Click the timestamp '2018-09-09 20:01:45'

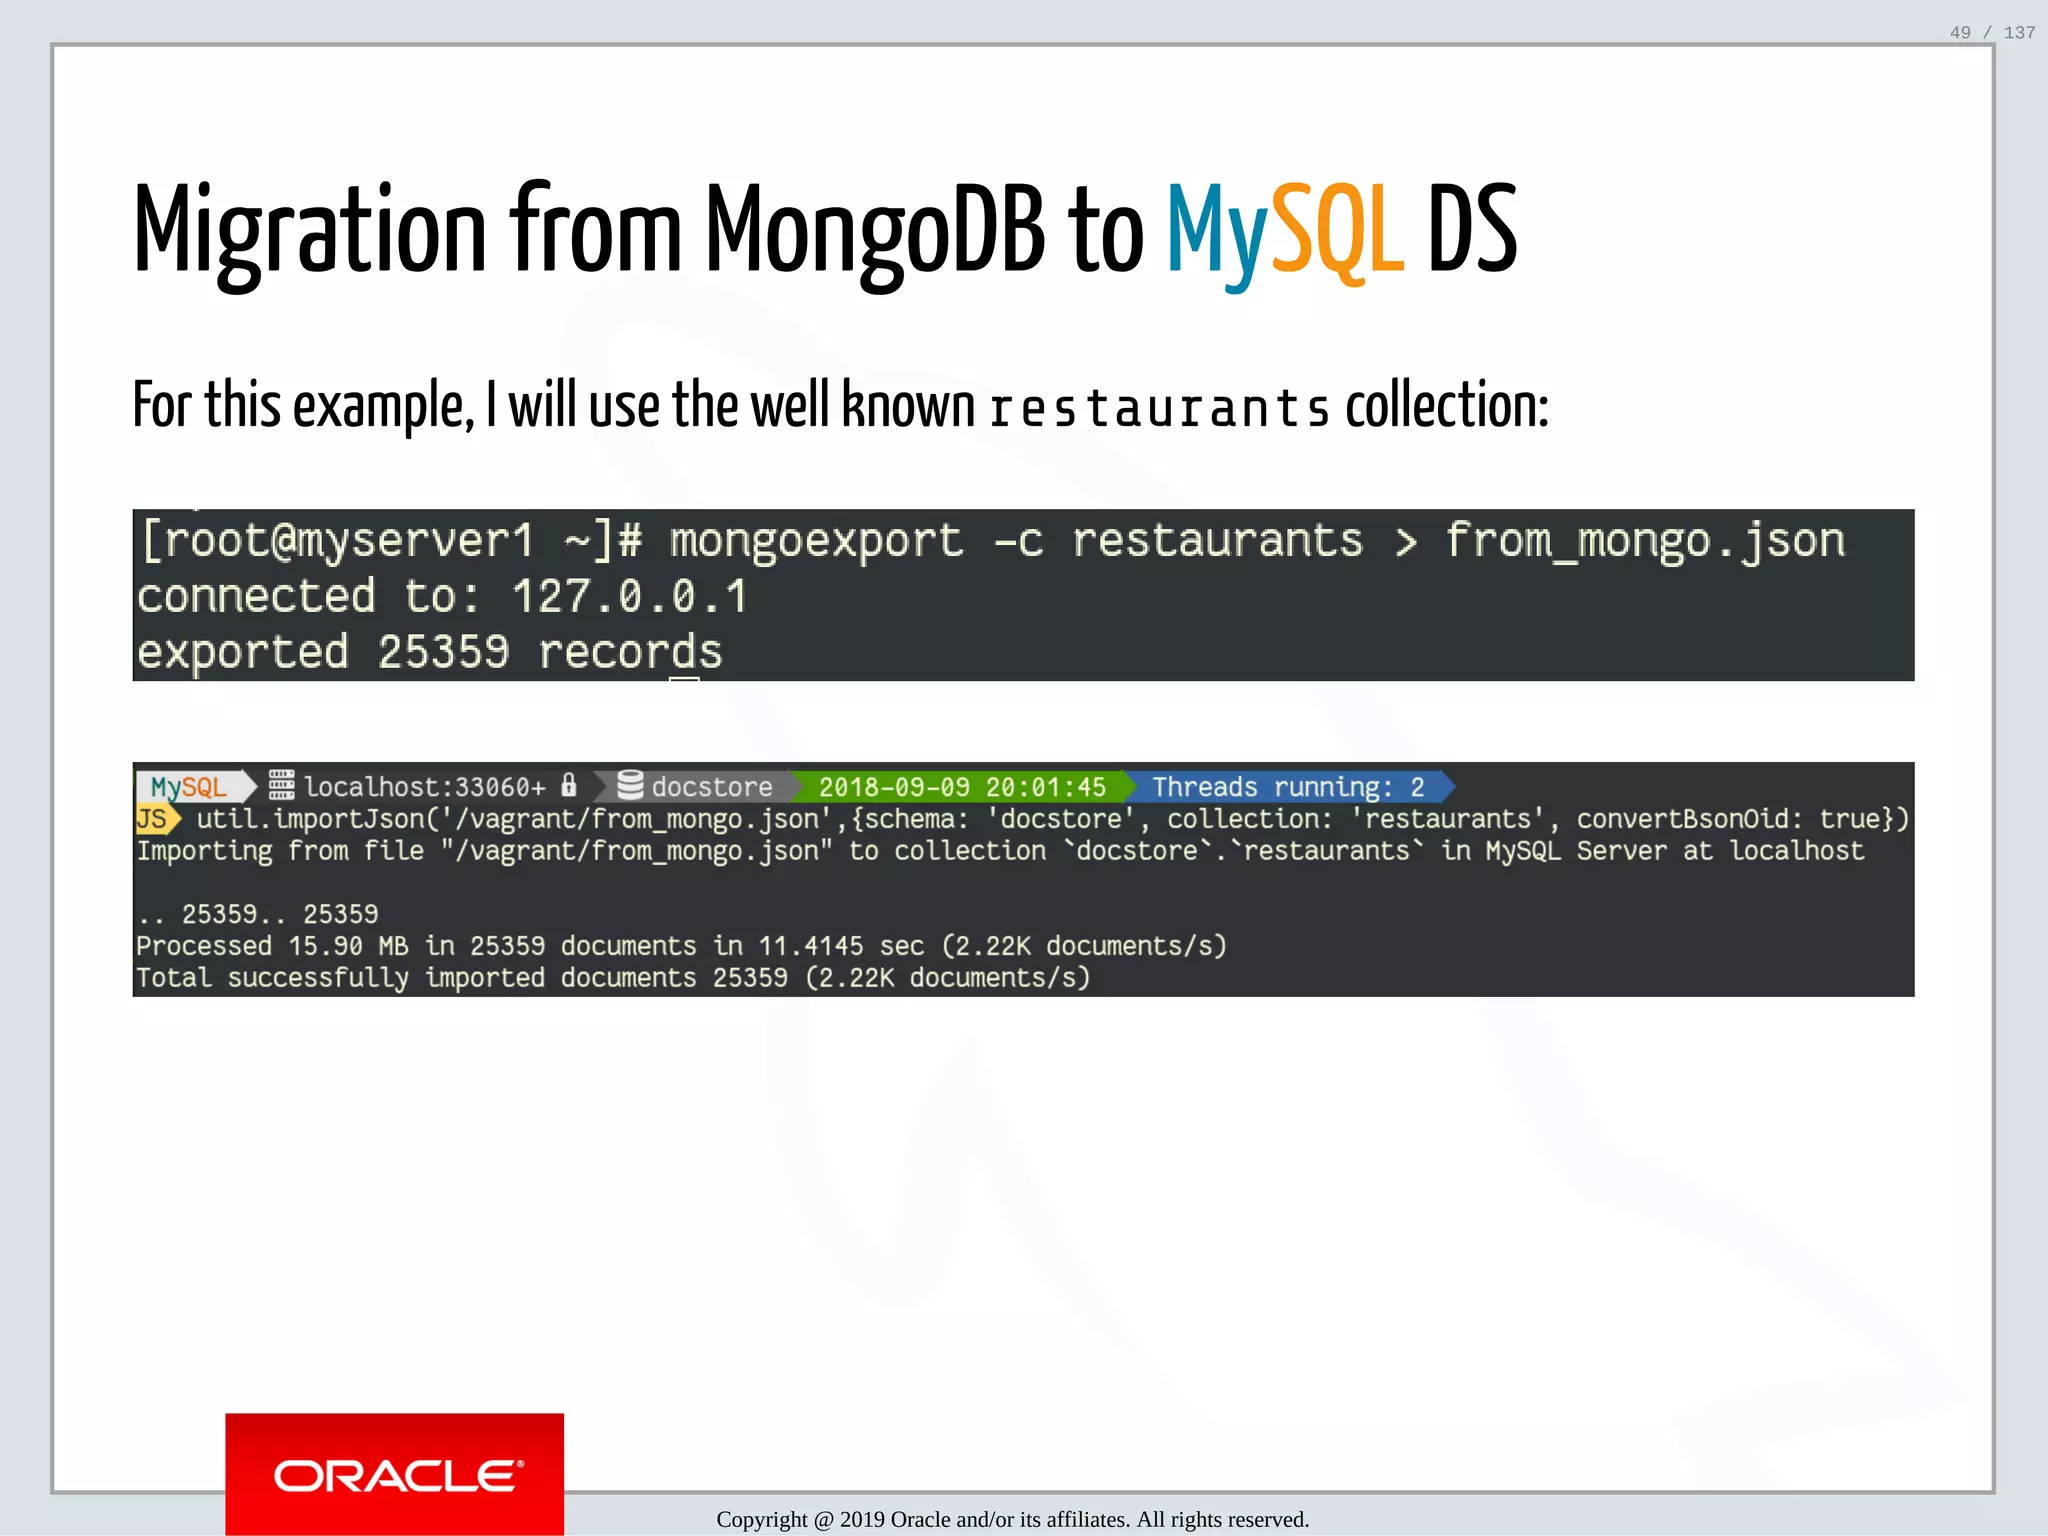point(962,787)
